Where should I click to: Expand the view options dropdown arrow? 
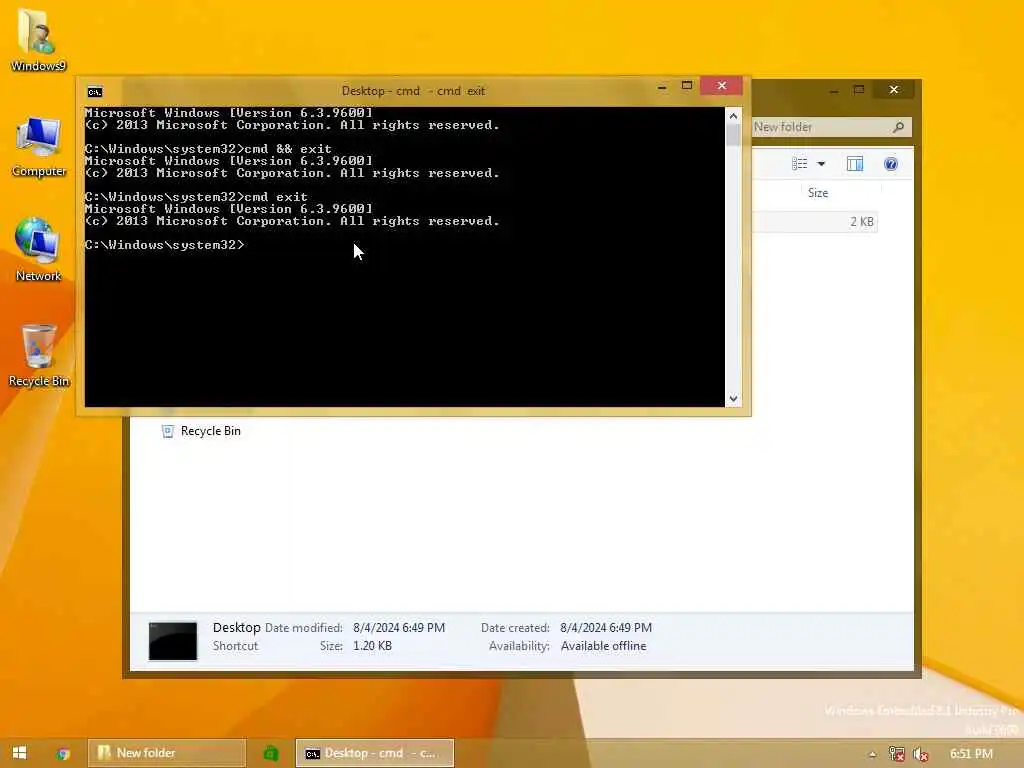coord(821,164)
